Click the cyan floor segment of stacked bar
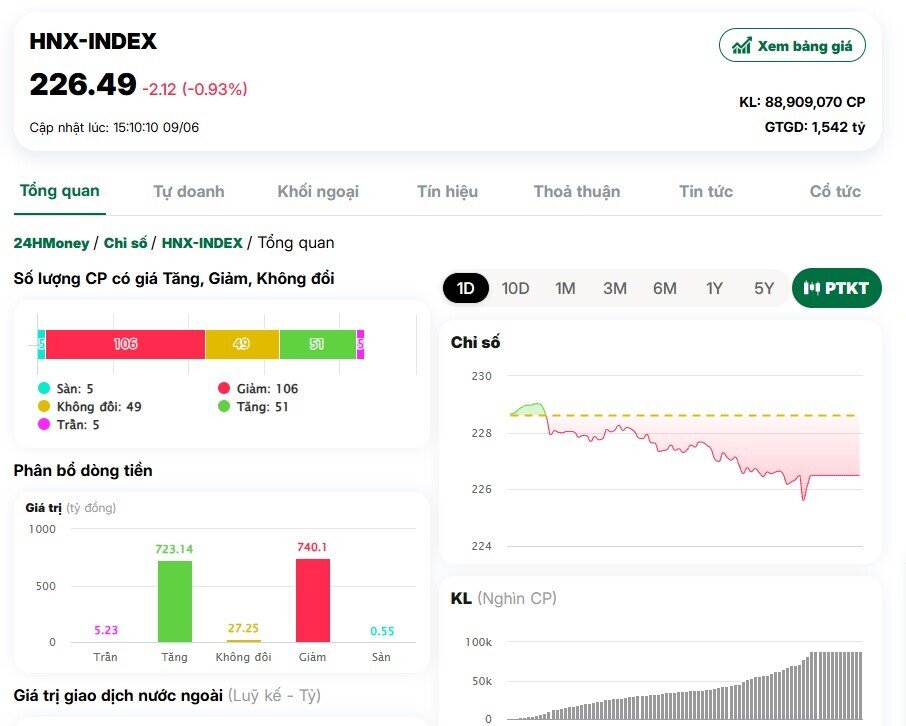Image resolution: width=906 pixels, height=726 pixels. click(41, 345)
